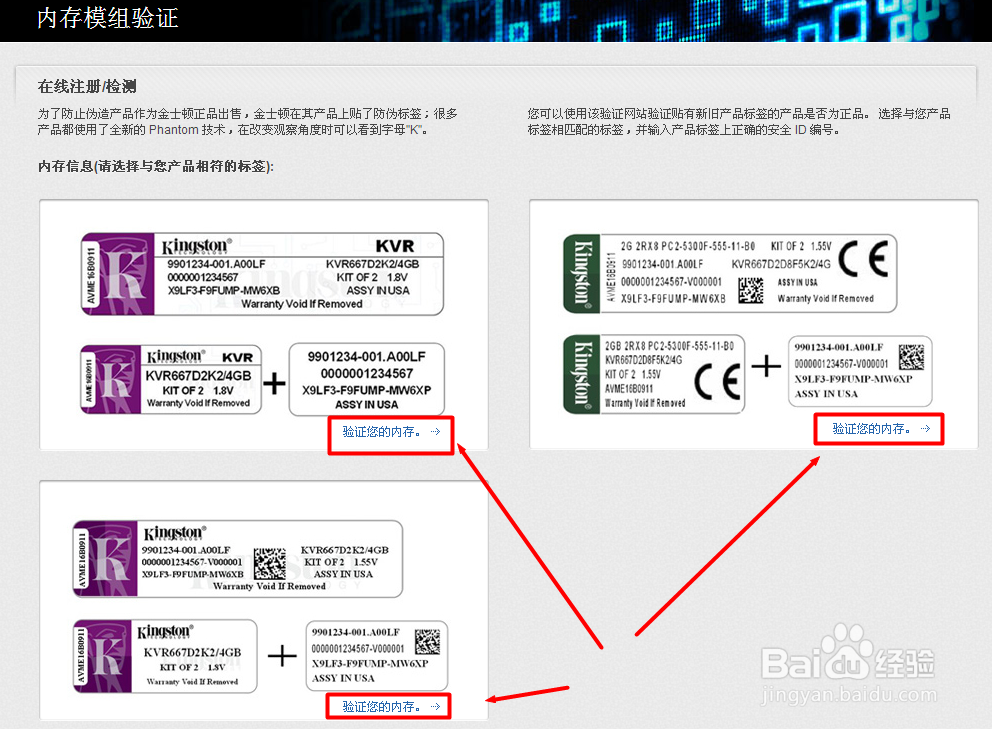Select the small purple KVR label with KIT OF 2 1.8V

(x=171, y=379)
